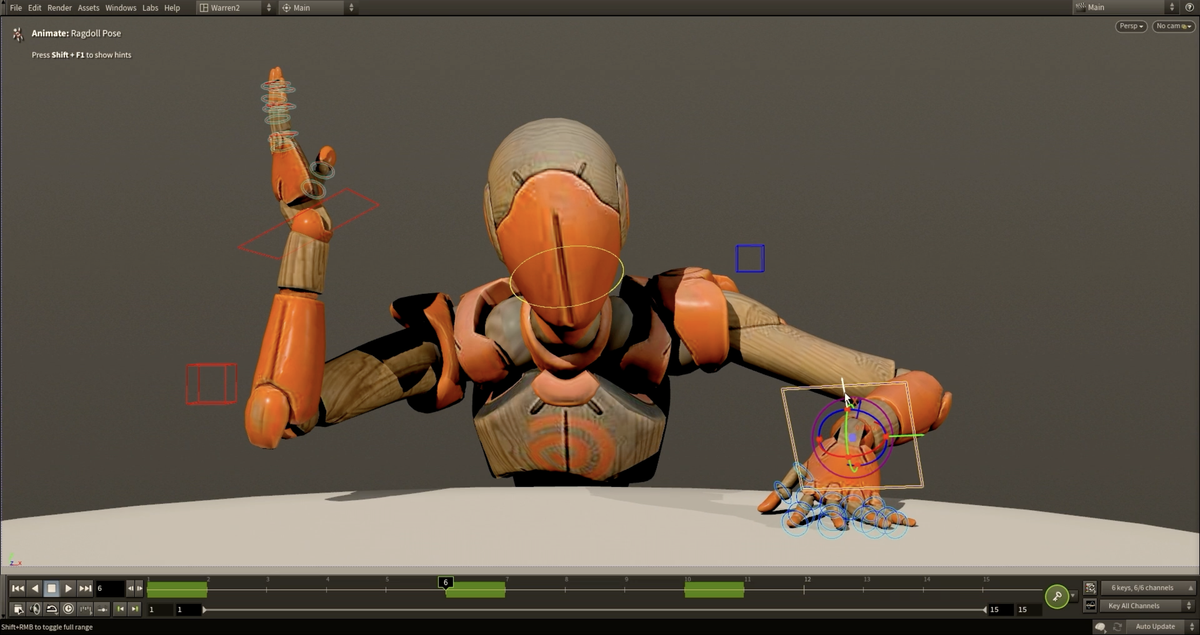Open the Warren2 desktop dropdown
This screenshot has width=1200, height=635.
tap(228, 7)
